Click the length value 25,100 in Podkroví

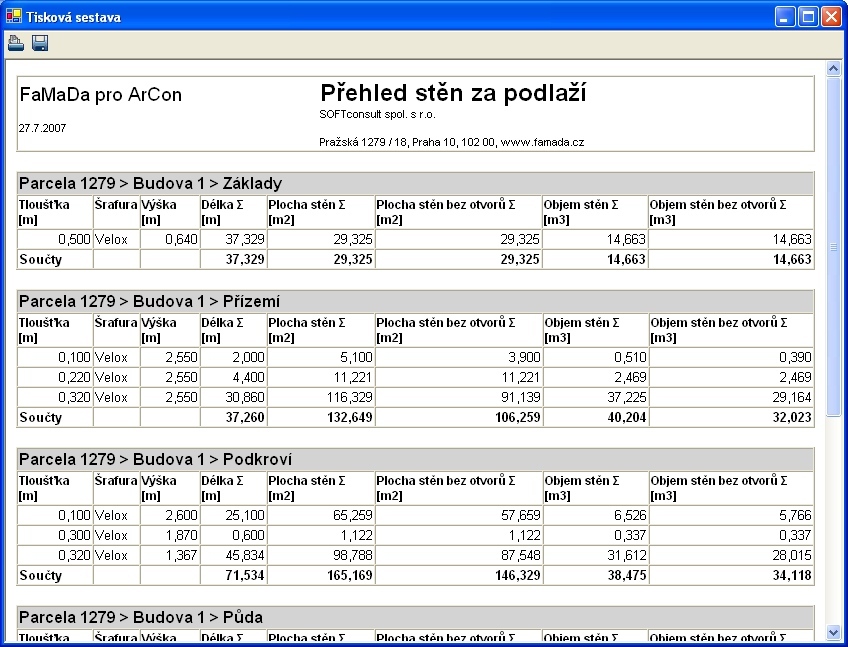click(245, 515)
